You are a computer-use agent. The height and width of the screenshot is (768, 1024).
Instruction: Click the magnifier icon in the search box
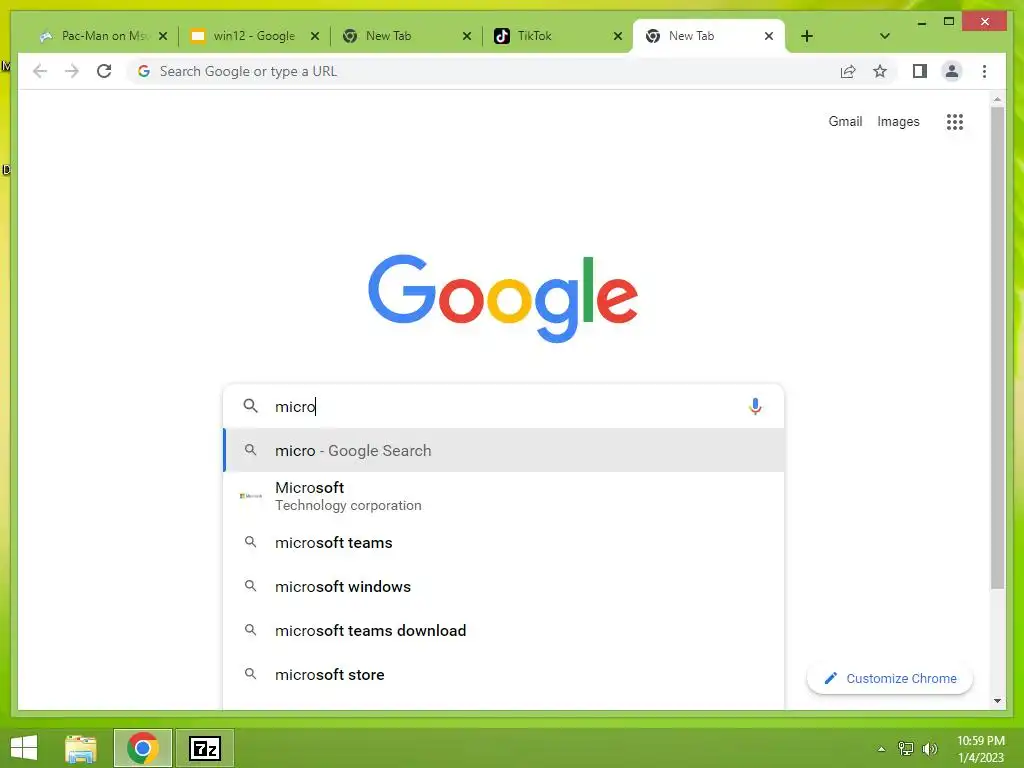coord(250,406)
